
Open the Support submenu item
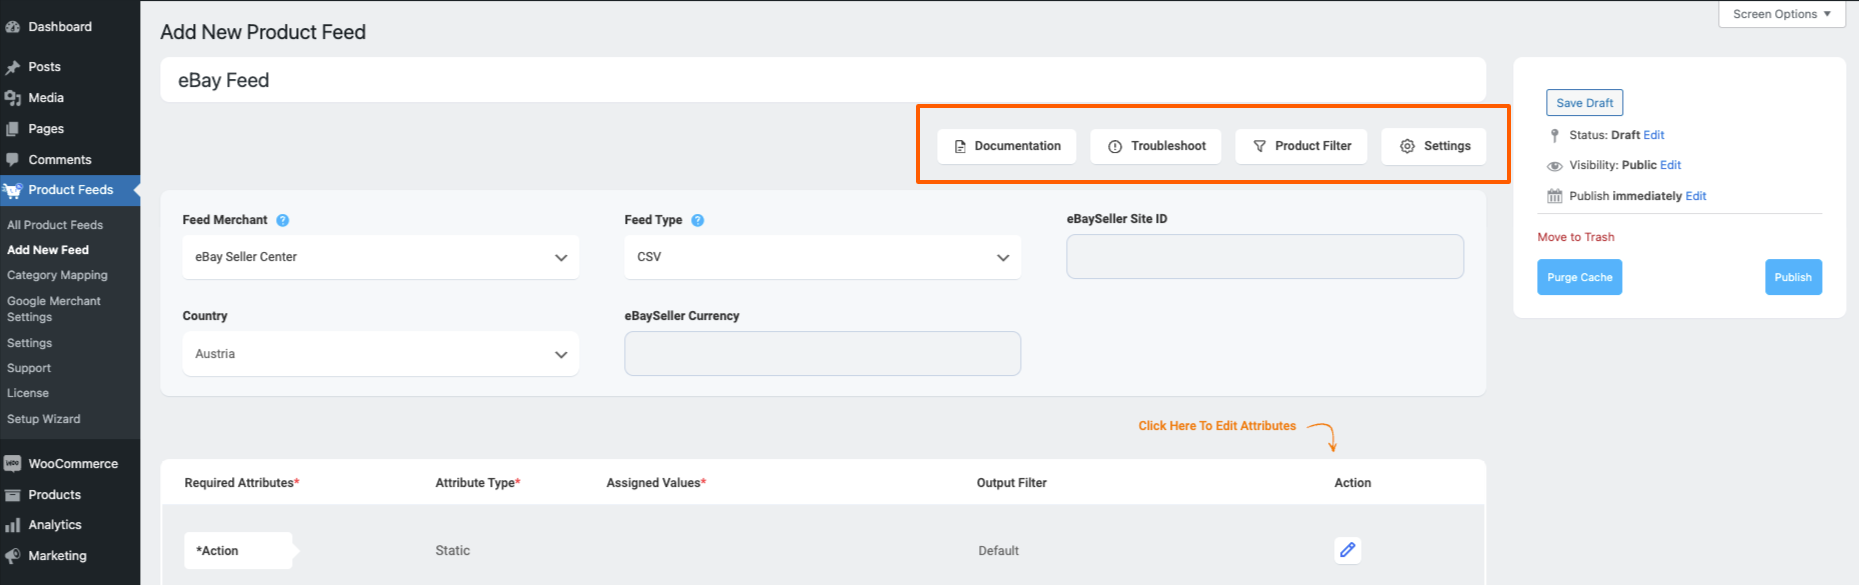tap(29, 368)
